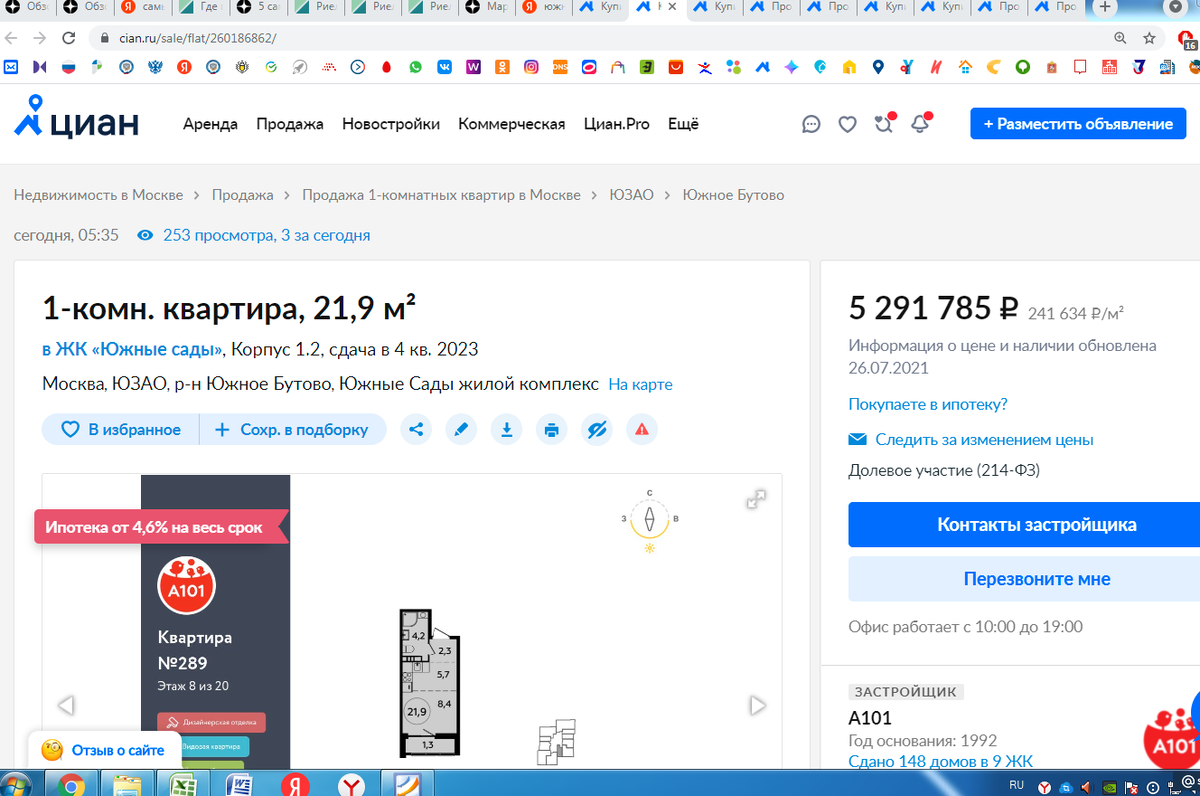Show next photo with right arrow
Viewport: 1200px width, 796px height.
[758, 705]
